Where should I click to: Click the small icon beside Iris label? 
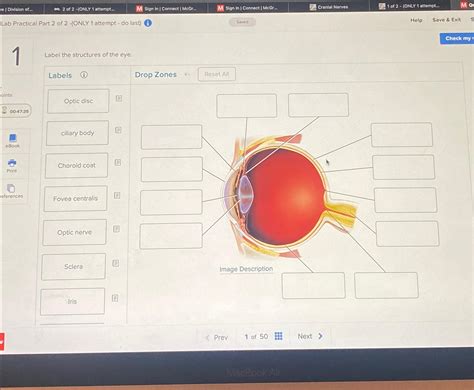(x=115, y=298)
